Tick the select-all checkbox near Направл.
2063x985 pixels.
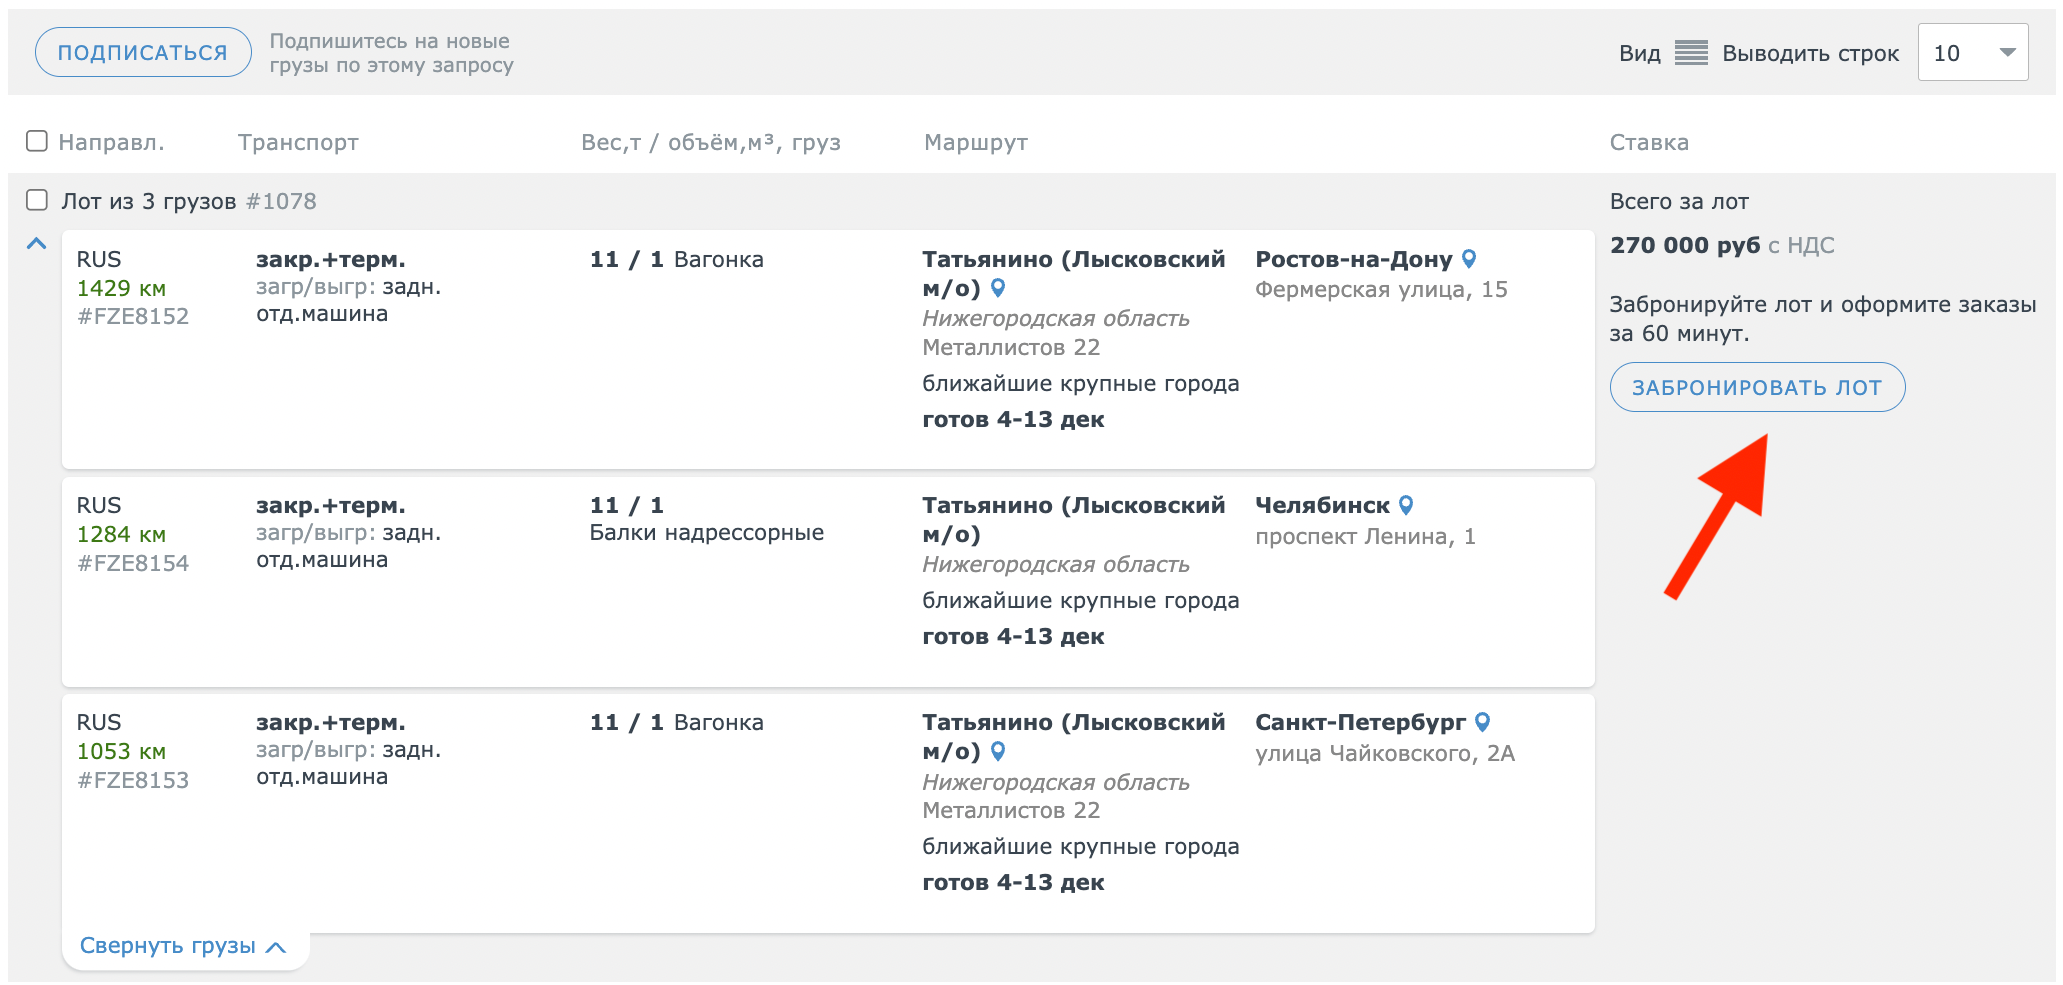pos(37,141)
